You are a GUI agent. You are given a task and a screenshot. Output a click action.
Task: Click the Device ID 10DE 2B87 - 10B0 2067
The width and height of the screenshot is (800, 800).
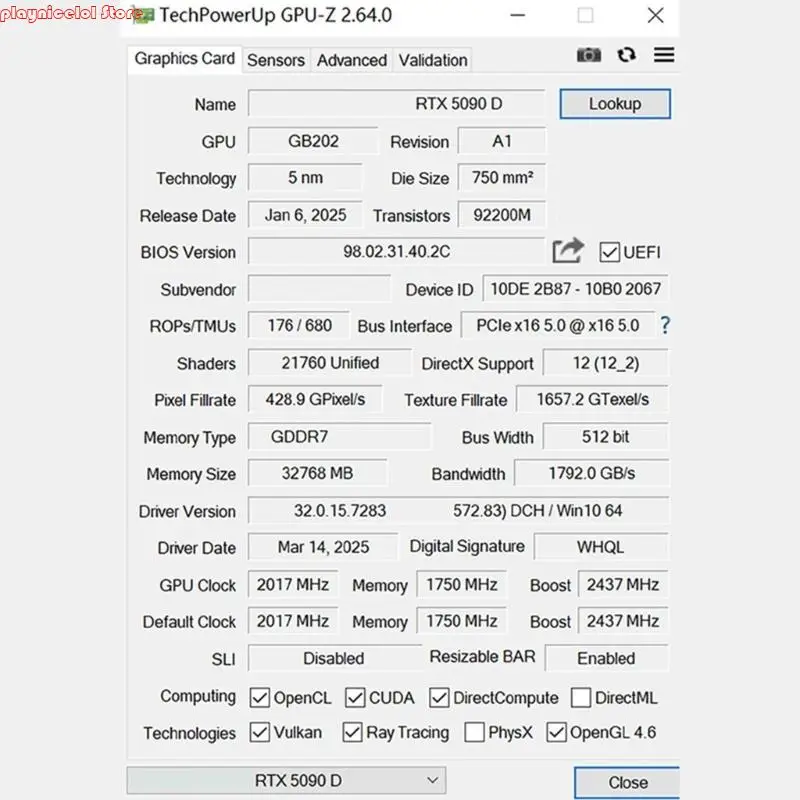click(576, 289)
